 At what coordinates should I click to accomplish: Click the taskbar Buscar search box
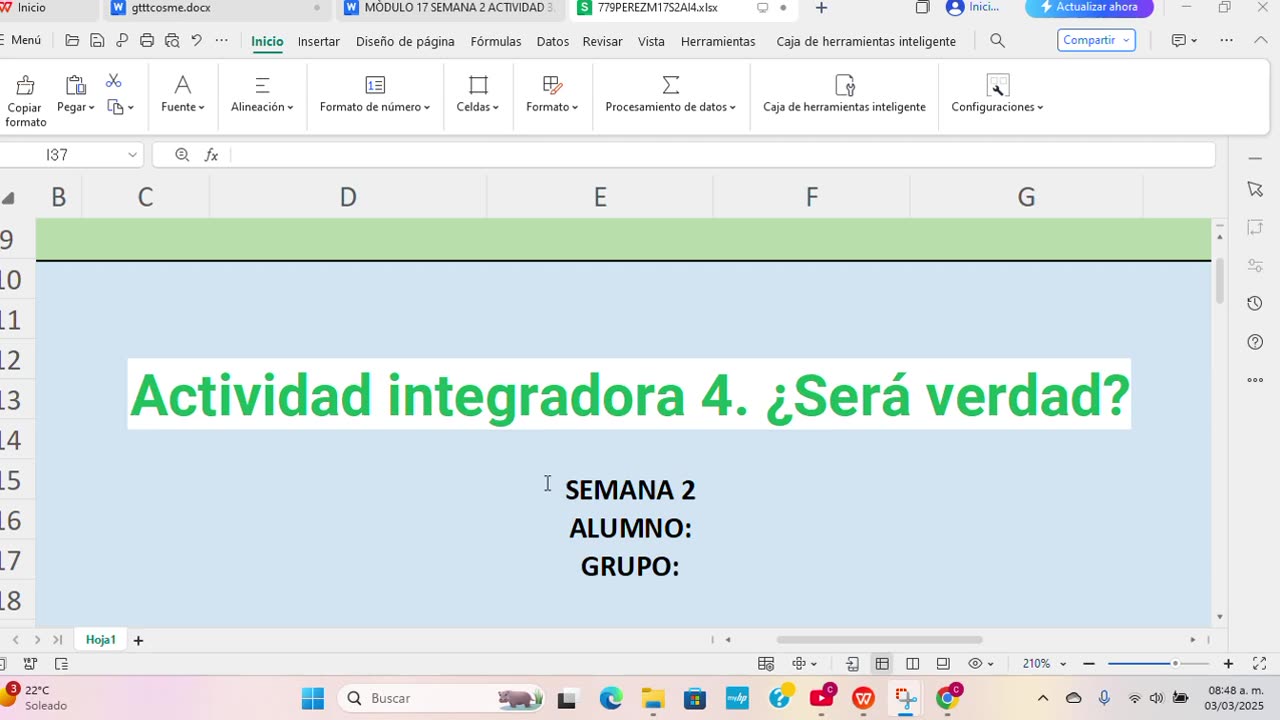[441, 698]
